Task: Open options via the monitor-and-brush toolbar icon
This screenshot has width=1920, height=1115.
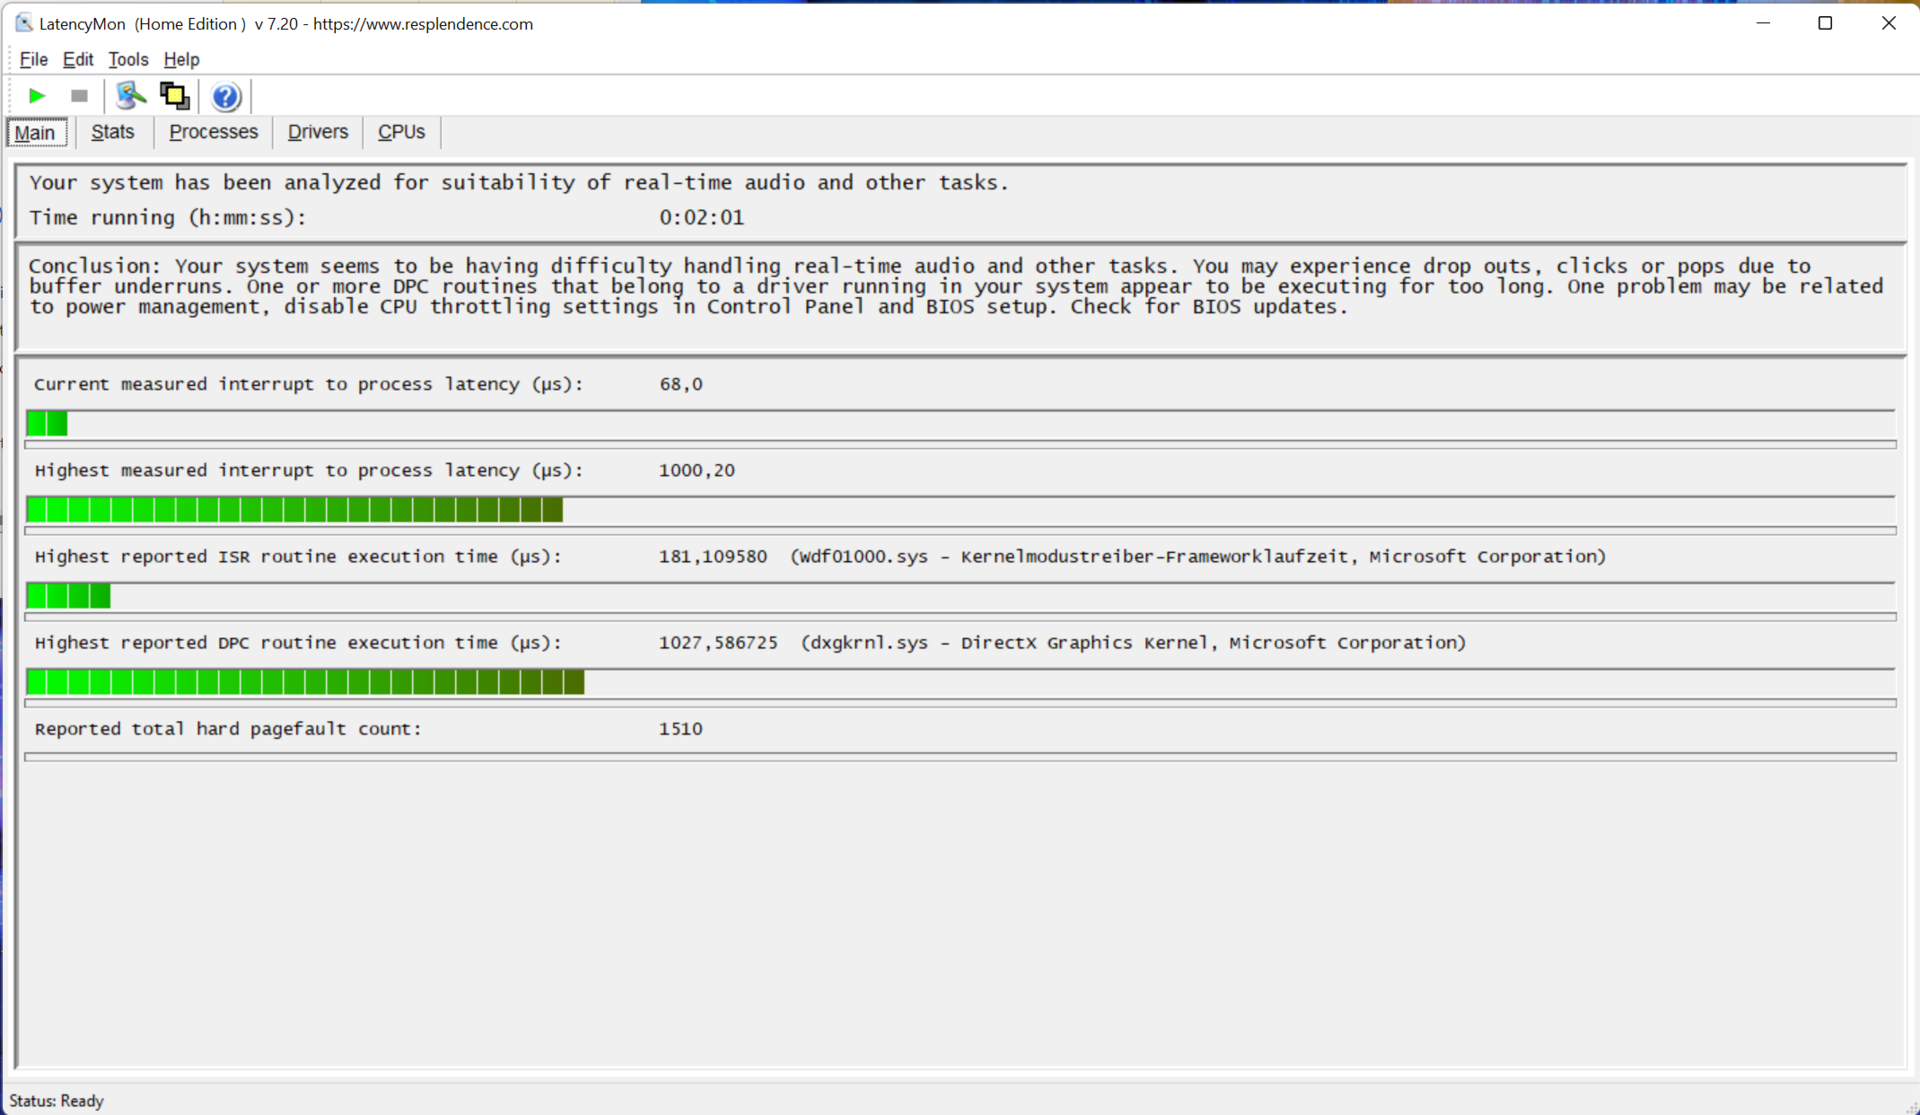Action: [130, 96]
